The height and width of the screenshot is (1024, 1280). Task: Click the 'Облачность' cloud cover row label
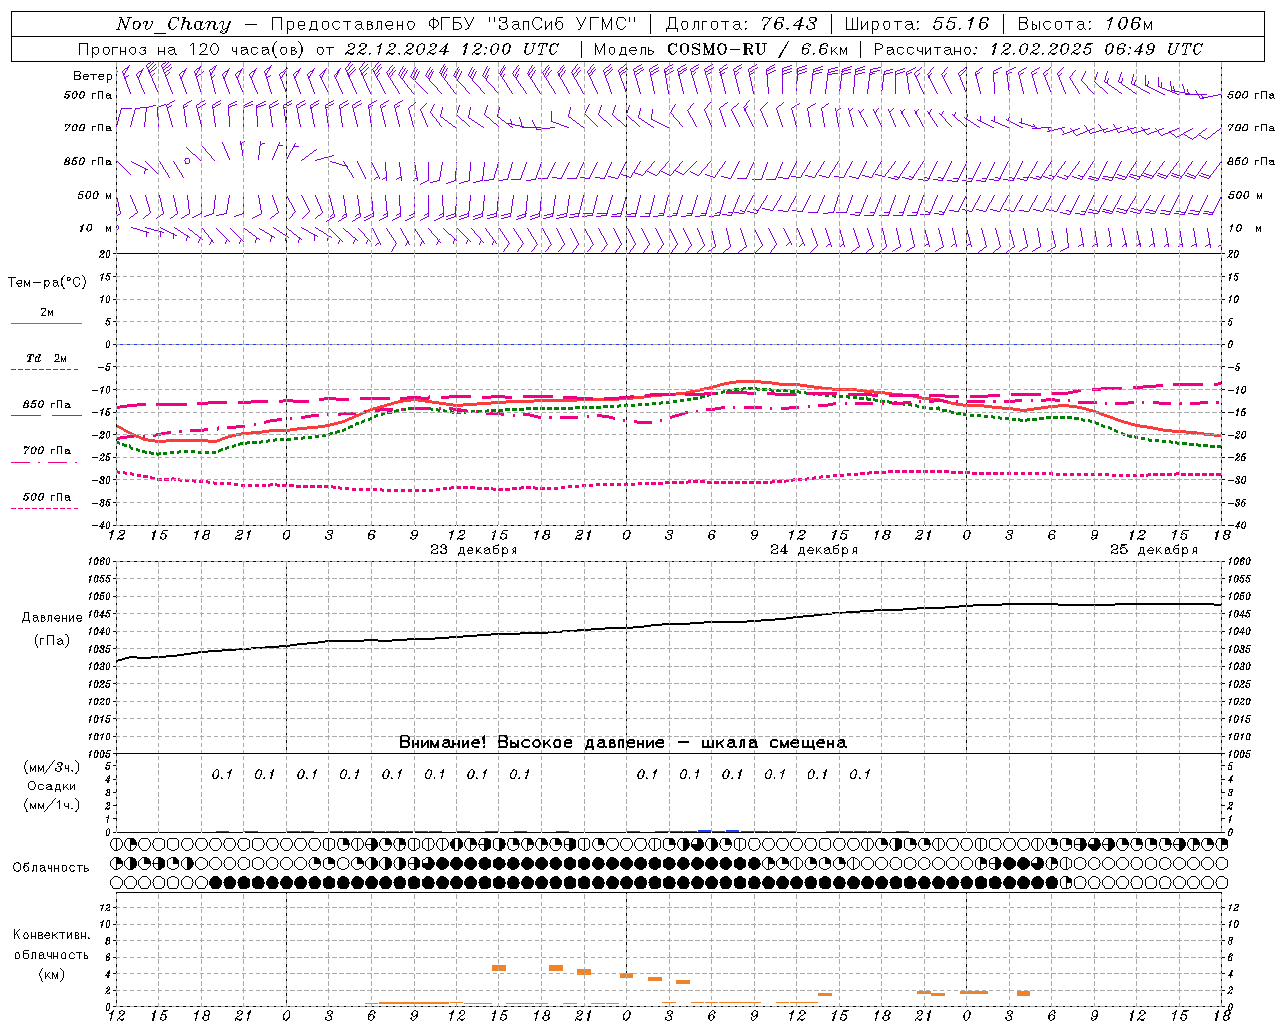point(51,868)
